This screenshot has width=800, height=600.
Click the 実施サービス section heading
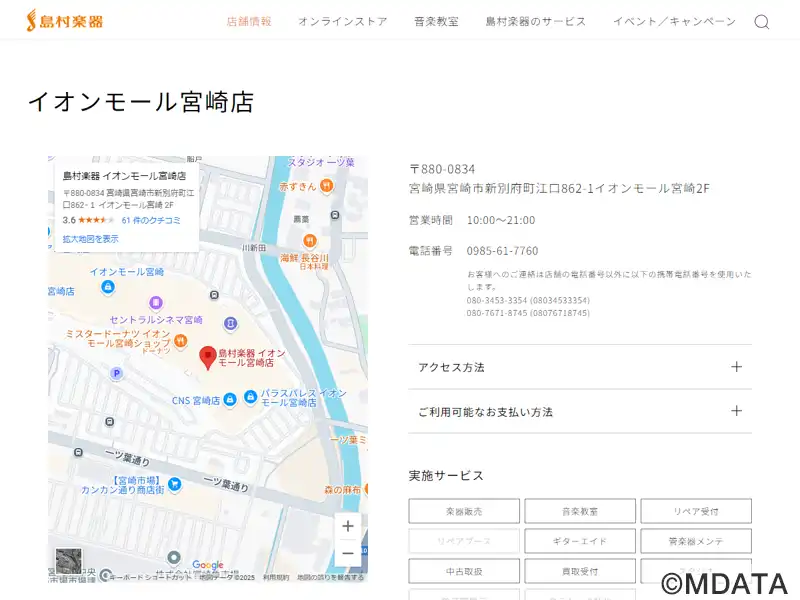point(446,476)
